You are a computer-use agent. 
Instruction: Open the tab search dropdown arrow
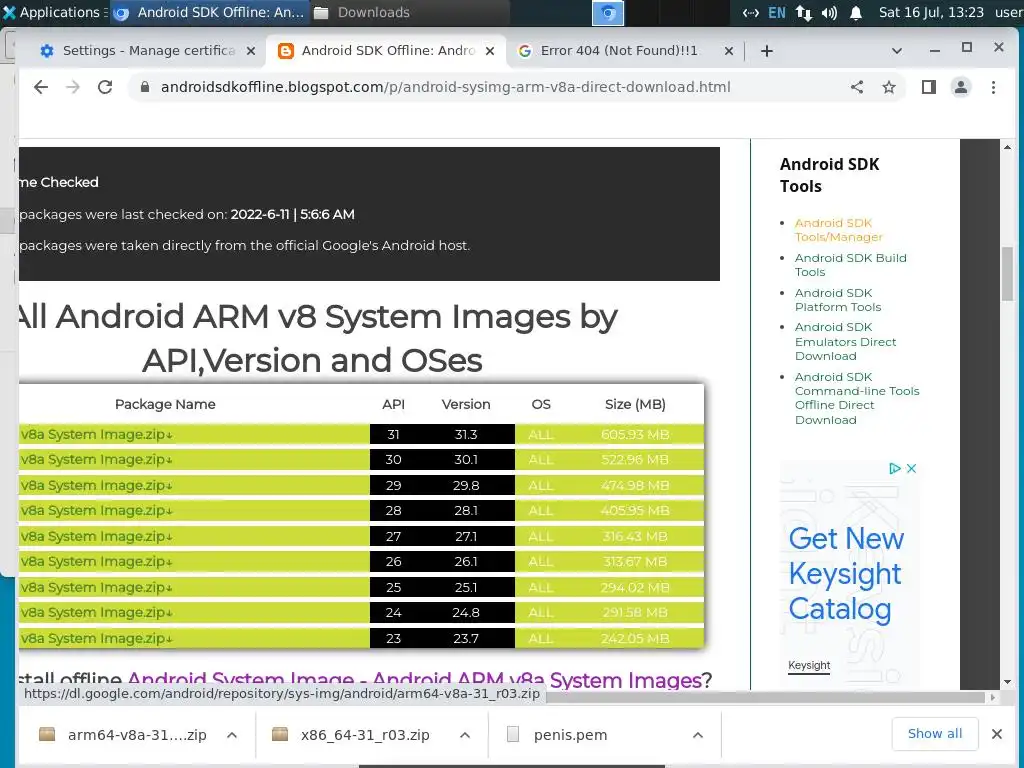(897, 51)
